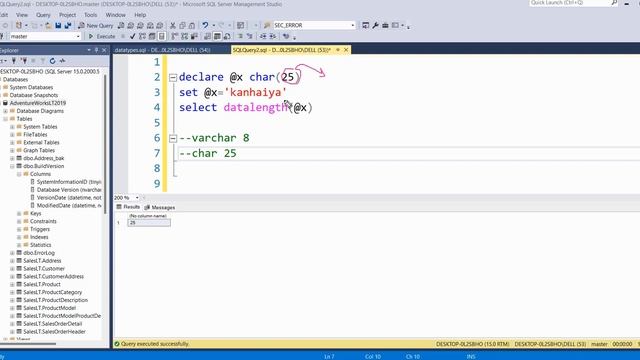Collapse the comment block on line 6
640x360 pixels.
click(x=173, y=138)
